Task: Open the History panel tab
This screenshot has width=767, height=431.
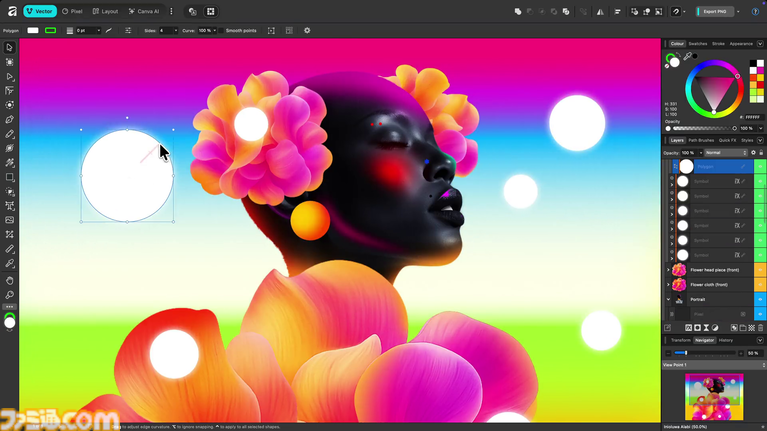Action: [725, 340]
